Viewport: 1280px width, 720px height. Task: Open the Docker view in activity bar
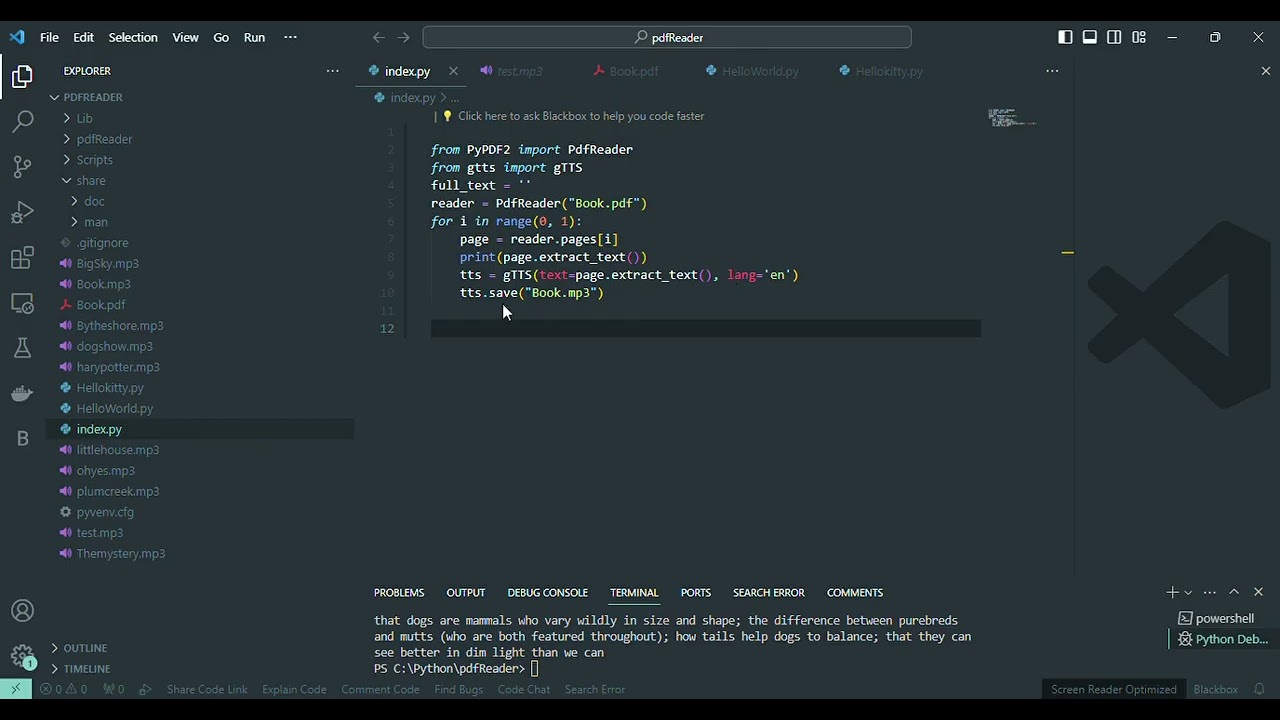(22, 393)
